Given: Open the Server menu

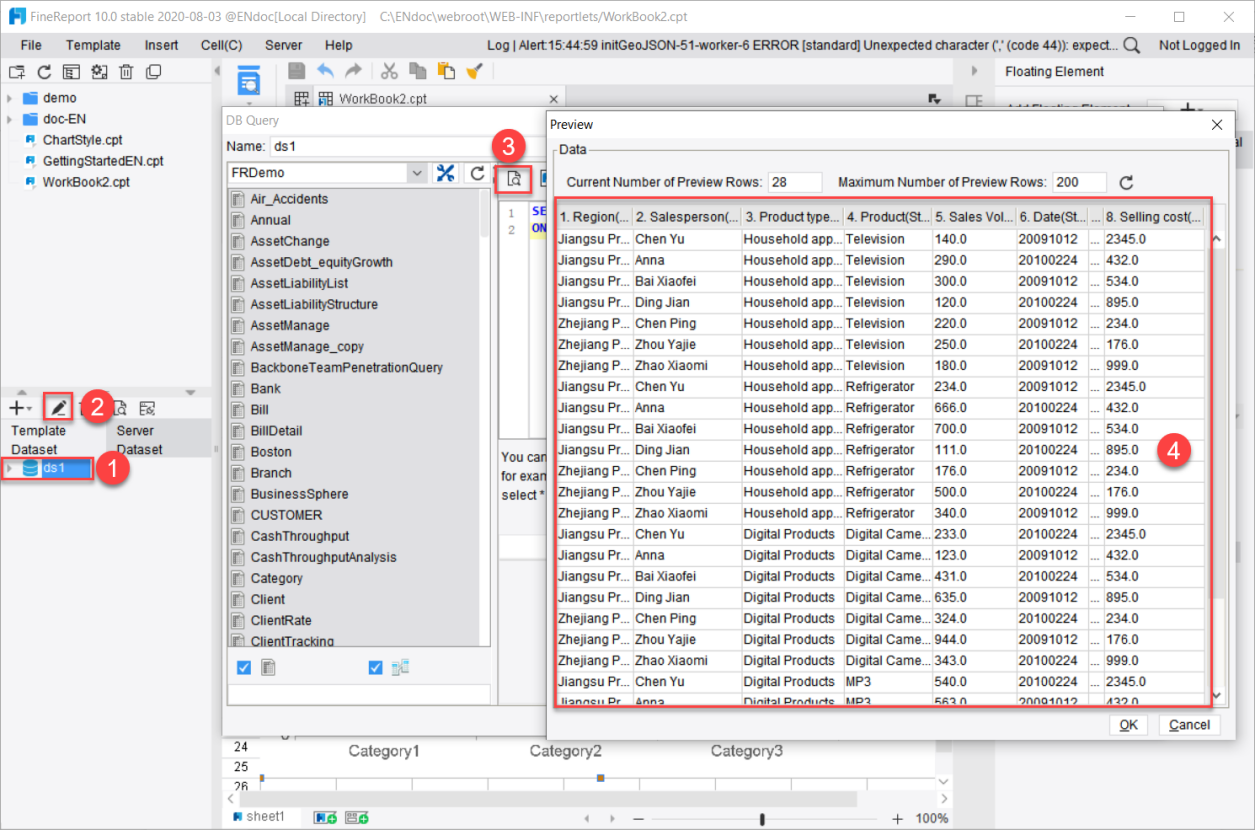Looking at the screenshot, I should pyautogui.click(x=283, y=45).
